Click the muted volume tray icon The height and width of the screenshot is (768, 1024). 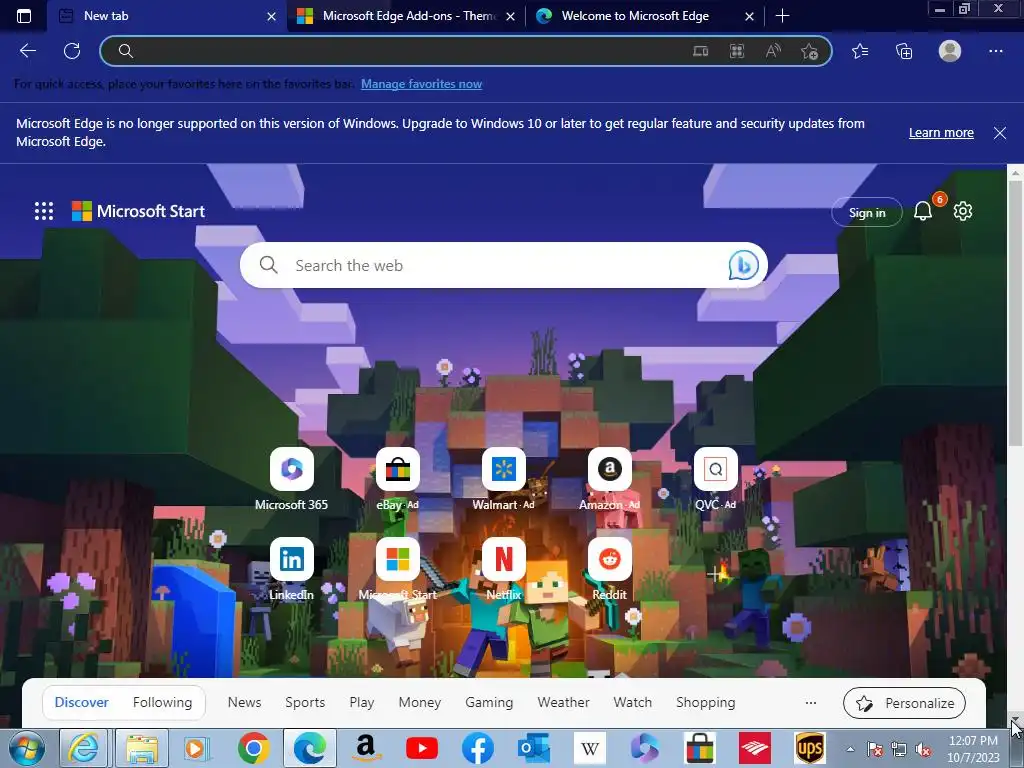pyautogui.click(x=923, y=749)
